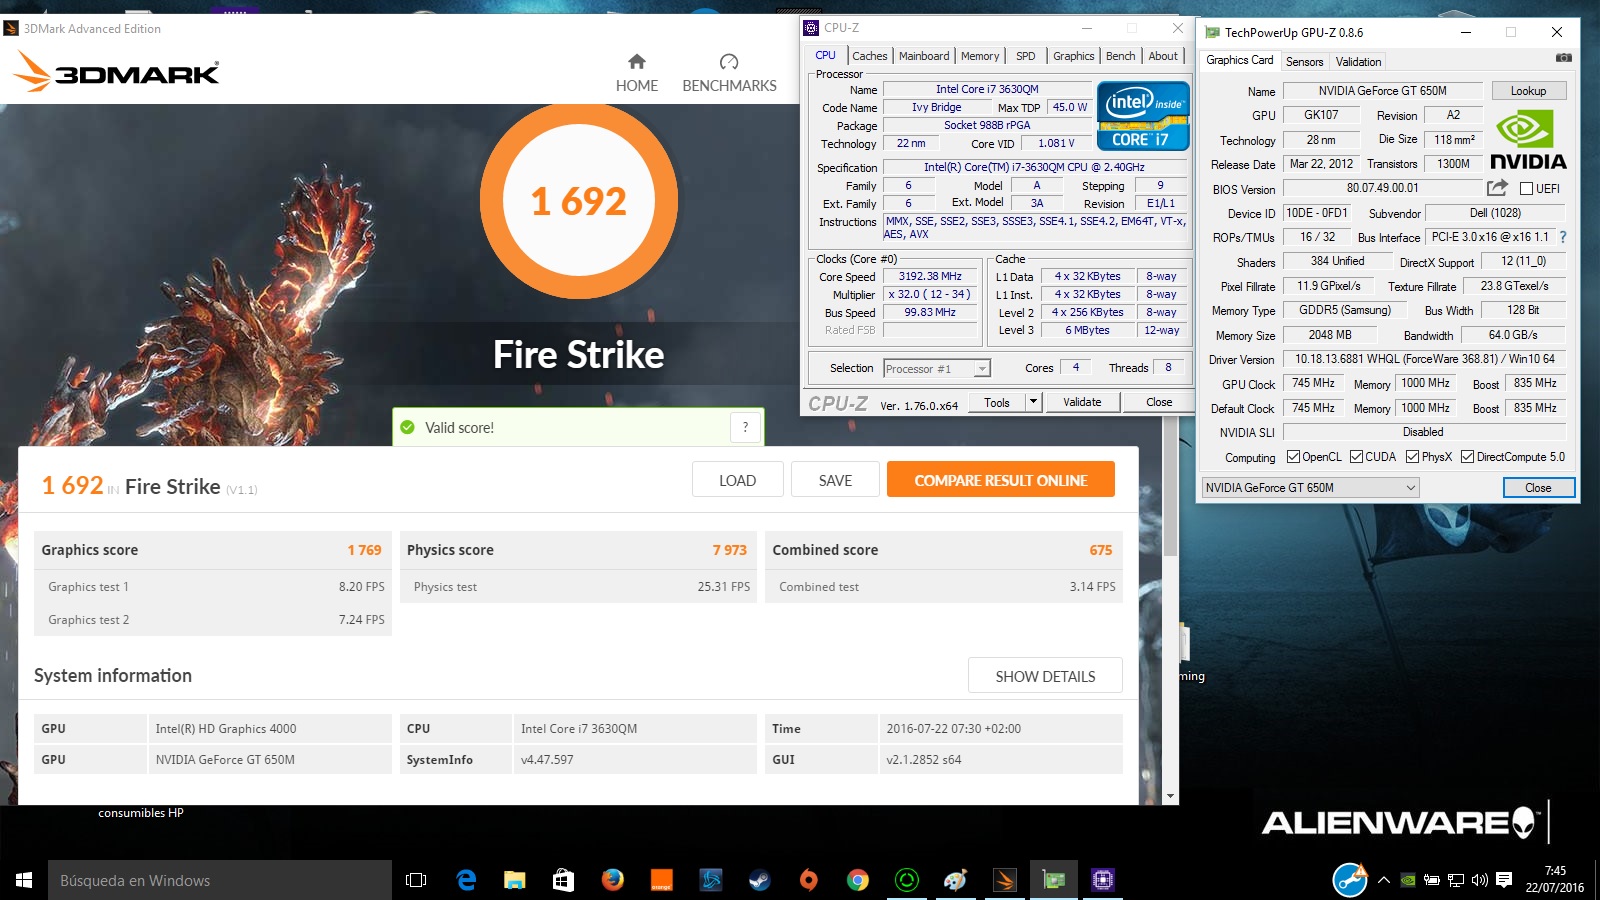Expand the CPU-Z Tools dropdown arrow
Viewport: 1600px width, 900px height.
click(1033, 402)
